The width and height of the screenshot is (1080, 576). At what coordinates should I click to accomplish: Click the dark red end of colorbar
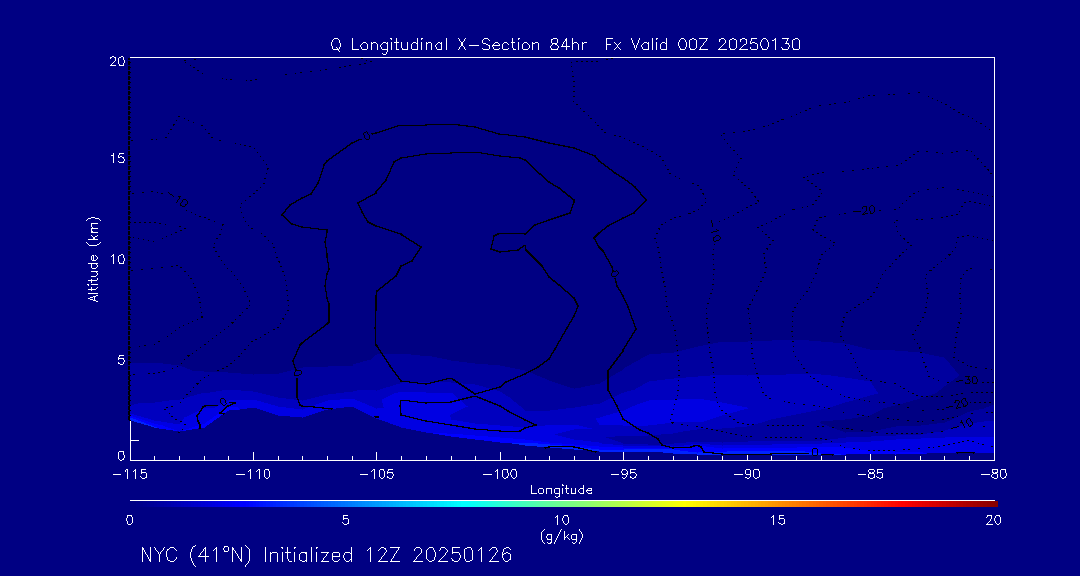pos(990,504)
